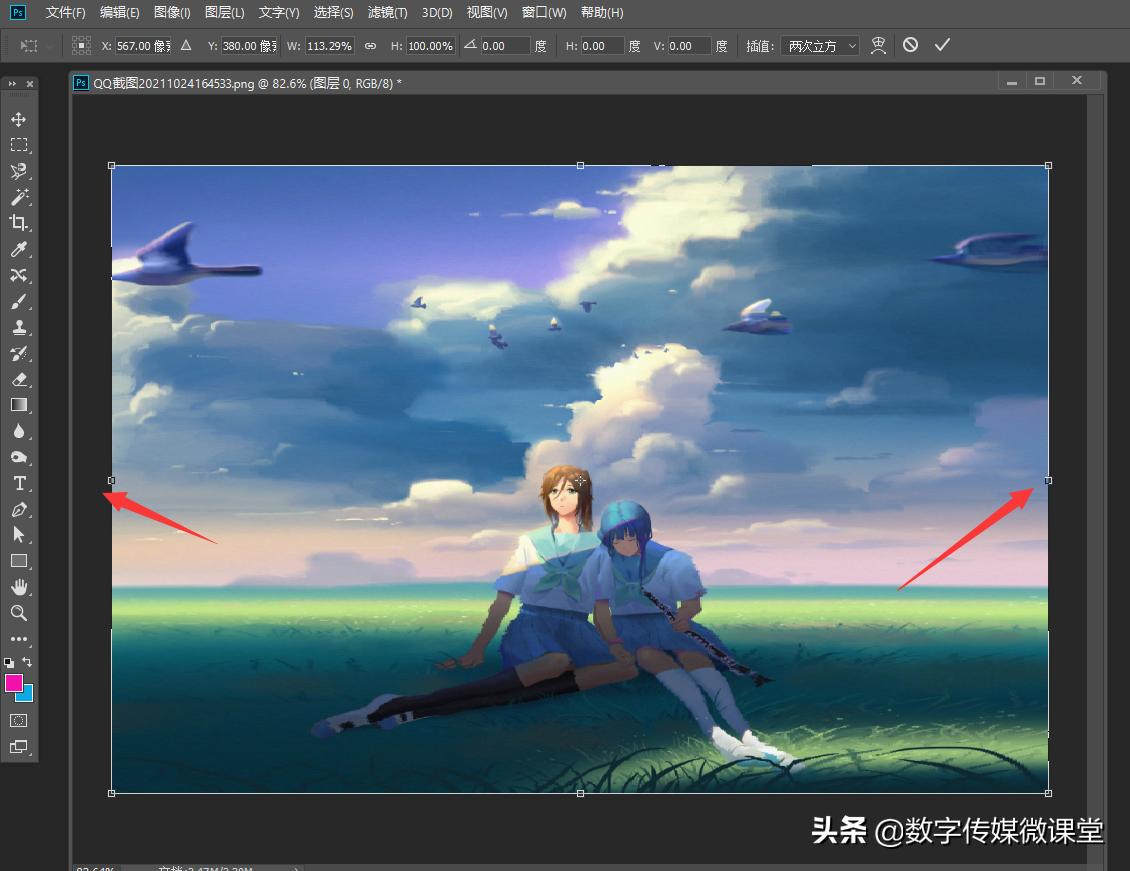1130x871 pixels.
Task: Toggle the maintain aspect ratio link
Action: (369, 45)
